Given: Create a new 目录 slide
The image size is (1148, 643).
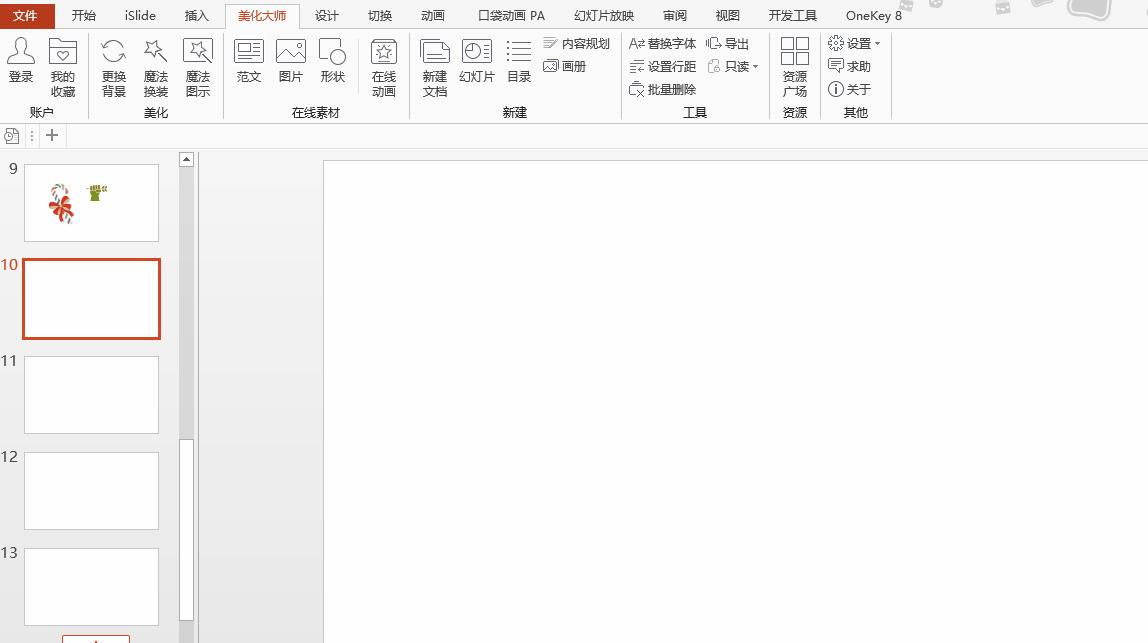Looking at the screenshot, I should coord(518,66).
